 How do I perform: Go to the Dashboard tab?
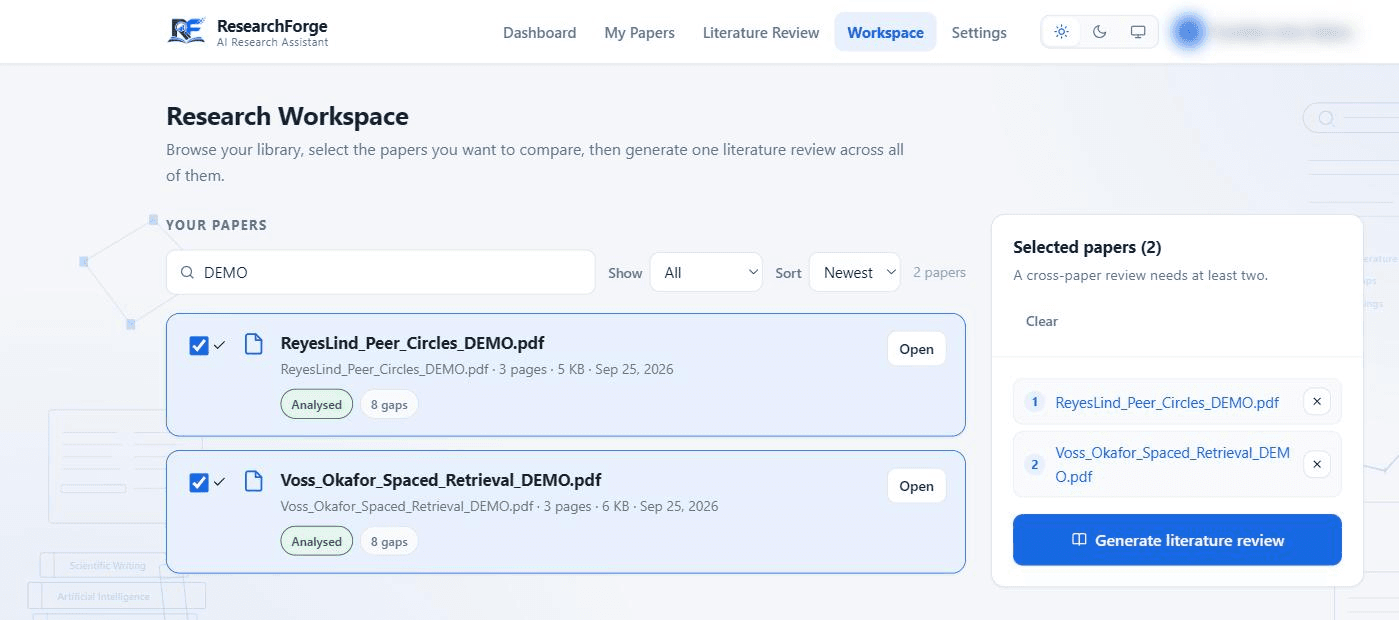(540, 32)
